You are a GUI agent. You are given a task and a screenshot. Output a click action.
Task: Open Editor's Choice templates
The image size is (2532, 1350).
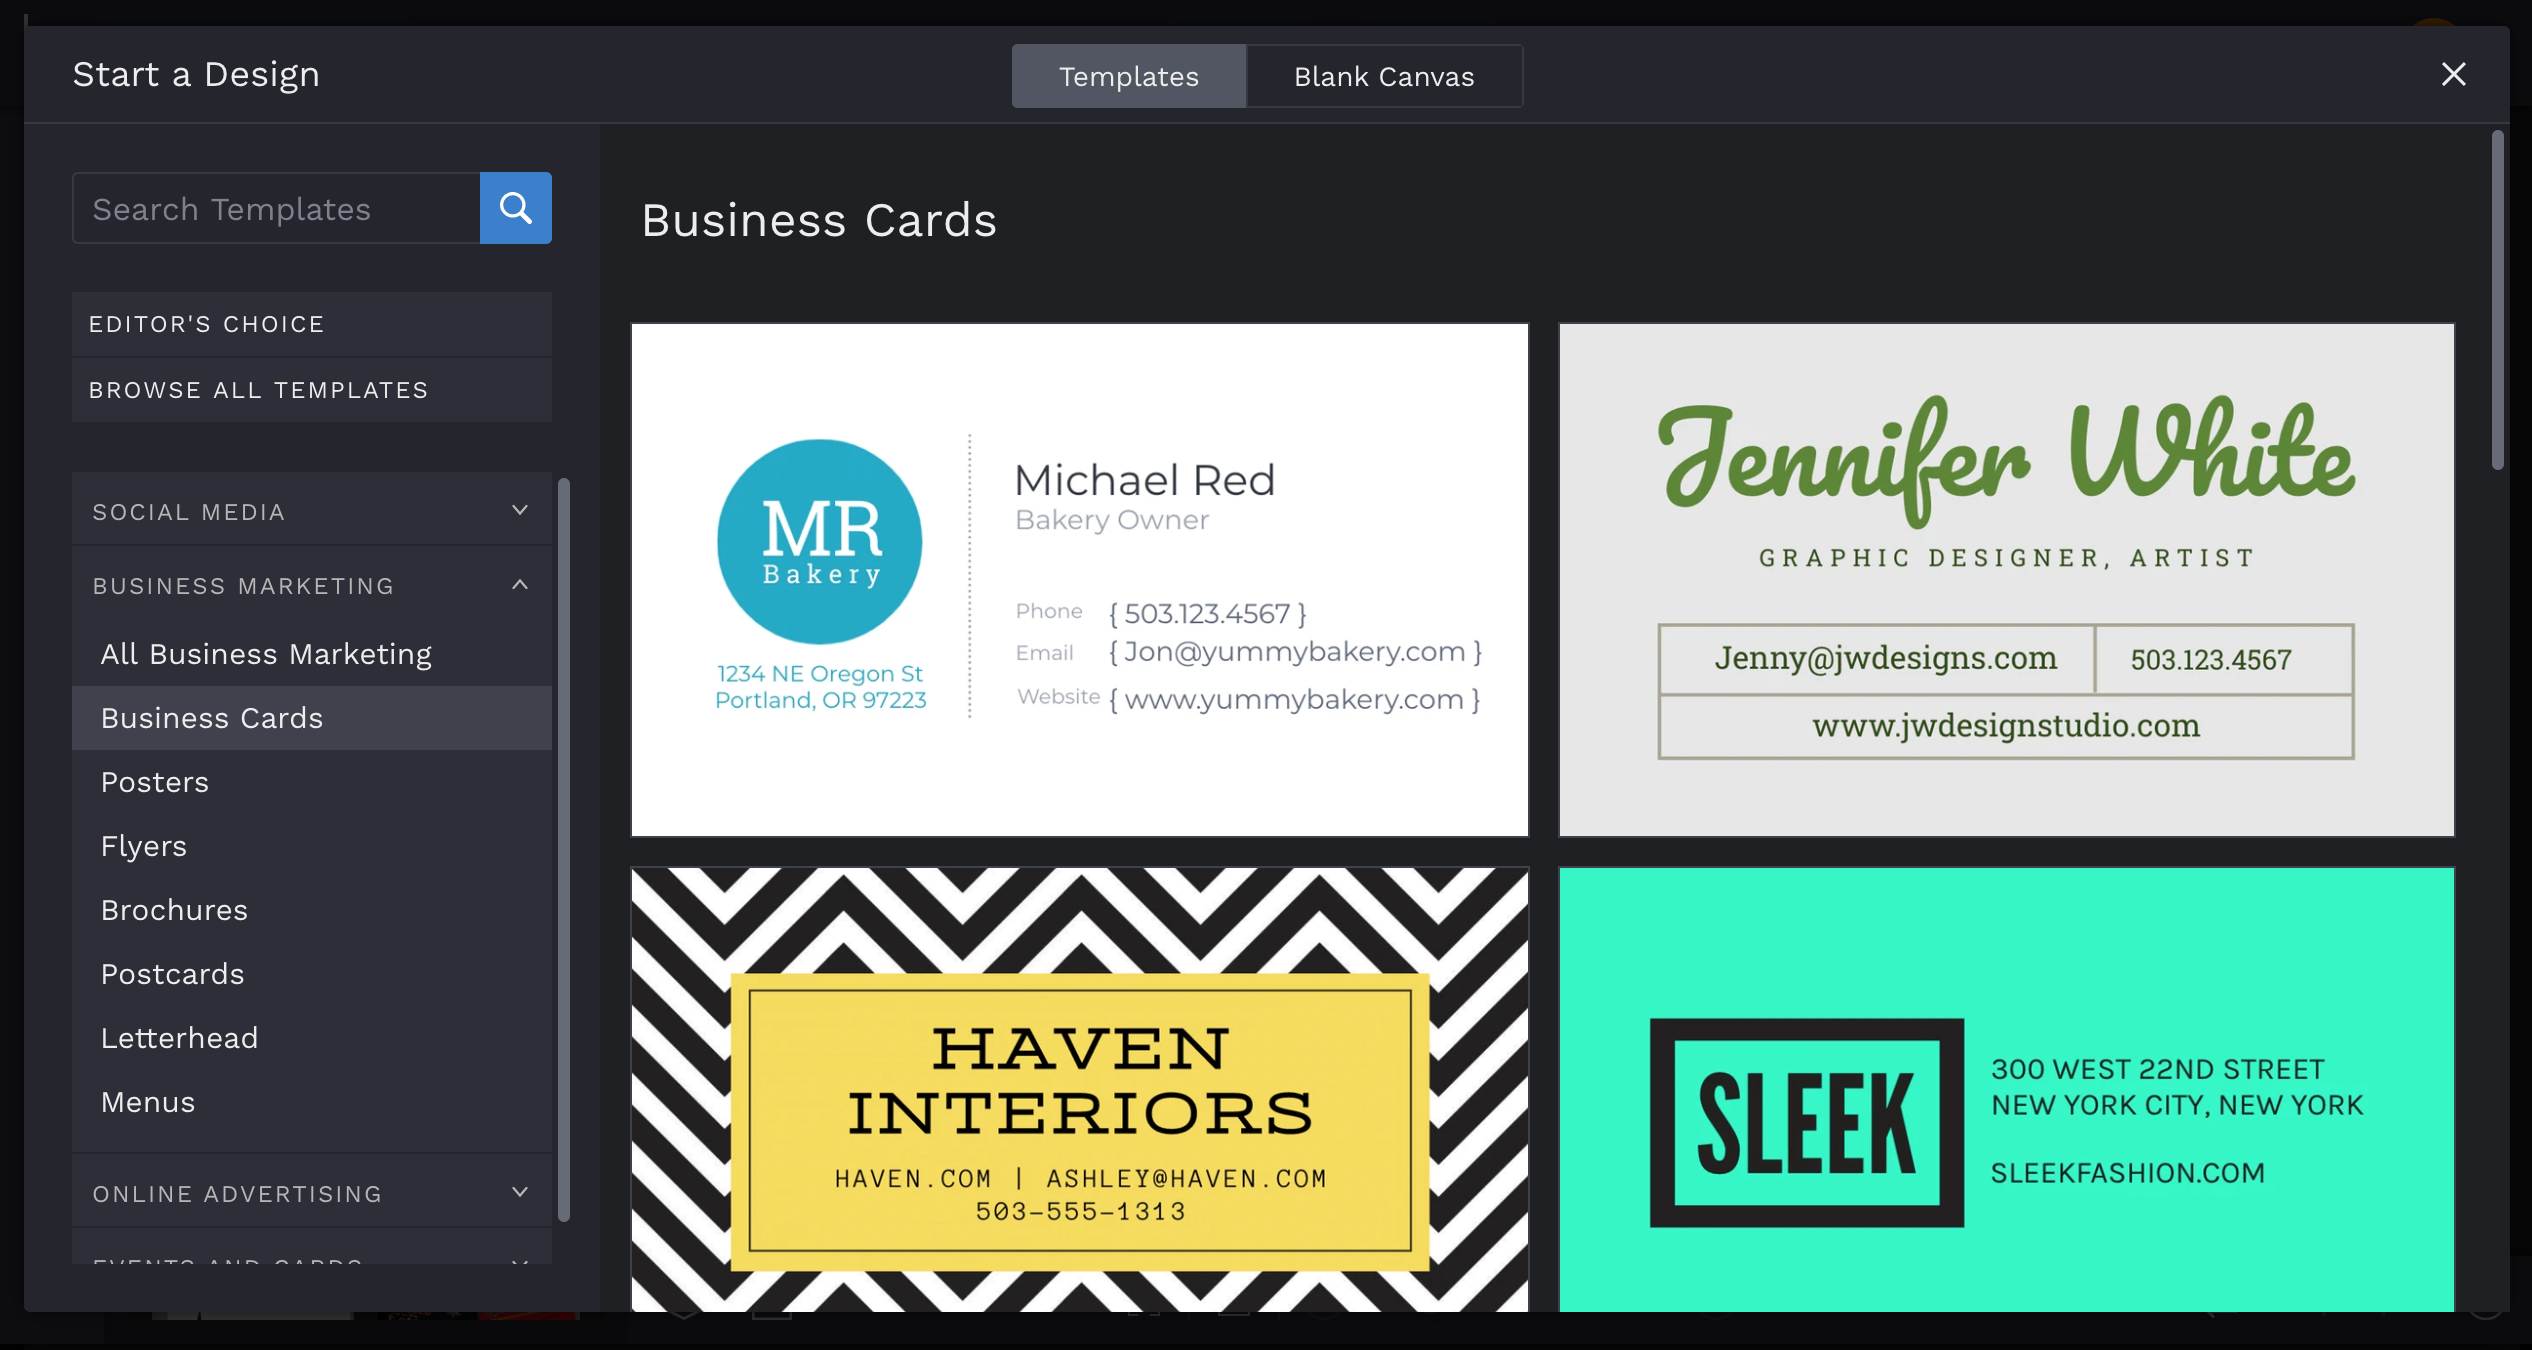pyautogui.click(x=312, y=324)
